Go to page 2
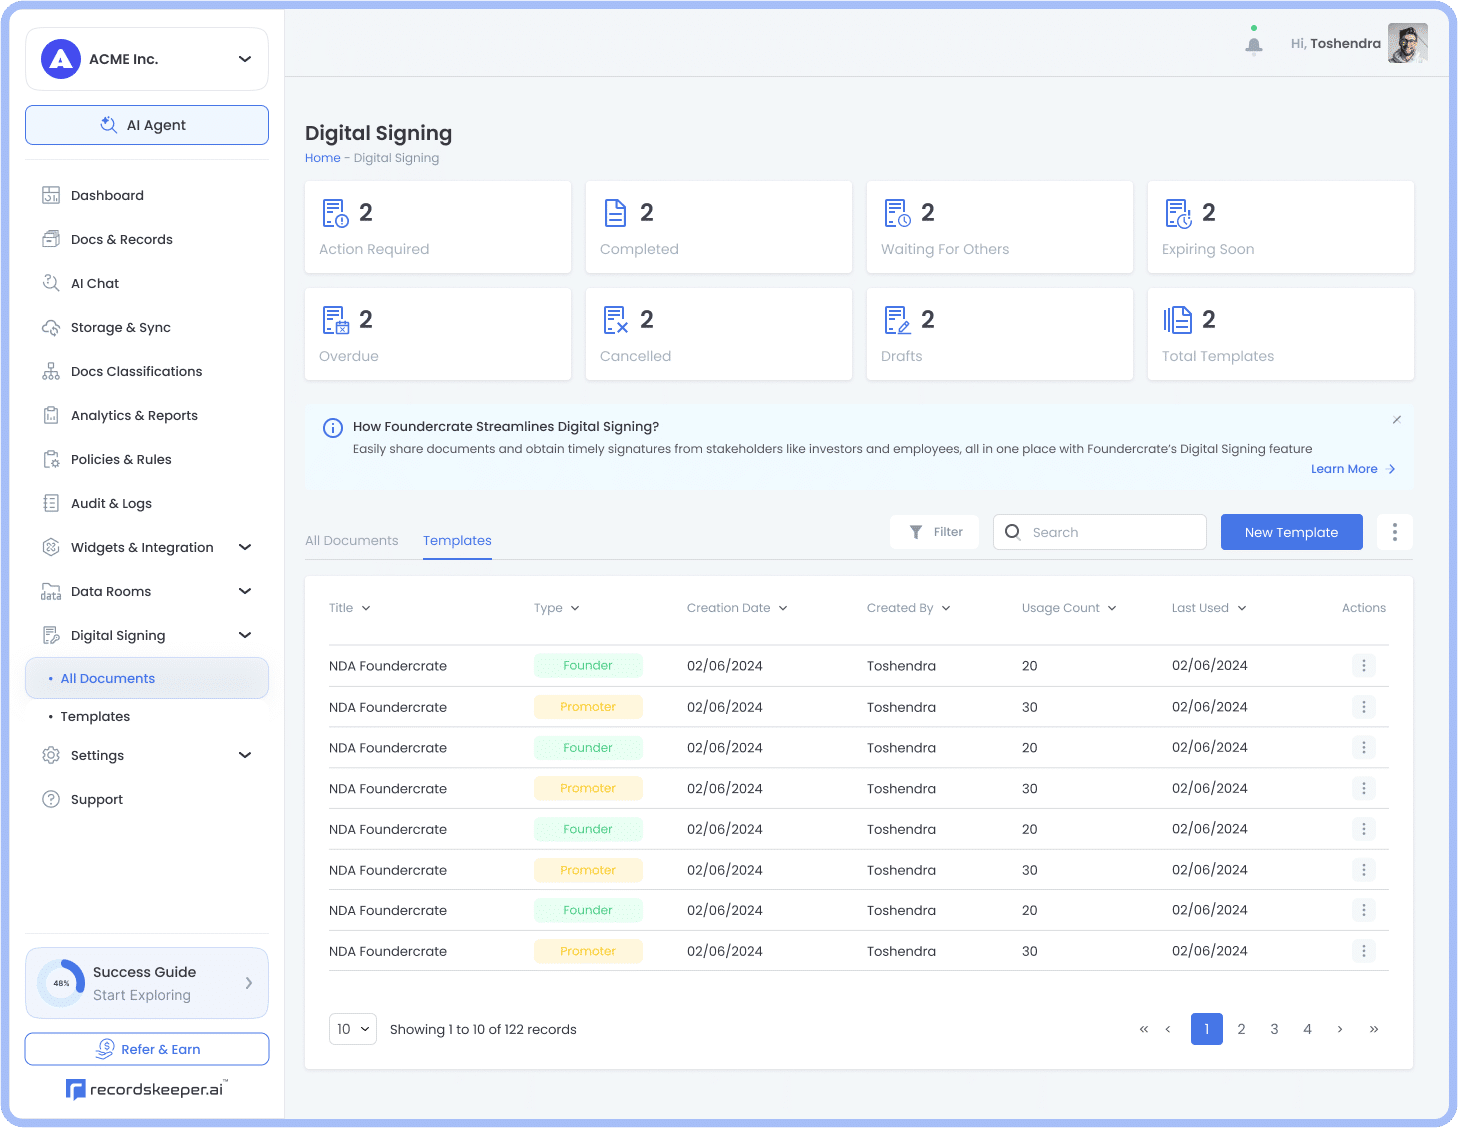Viewport: 1458px width, 1128px height. click(x=1241, y=1029)
